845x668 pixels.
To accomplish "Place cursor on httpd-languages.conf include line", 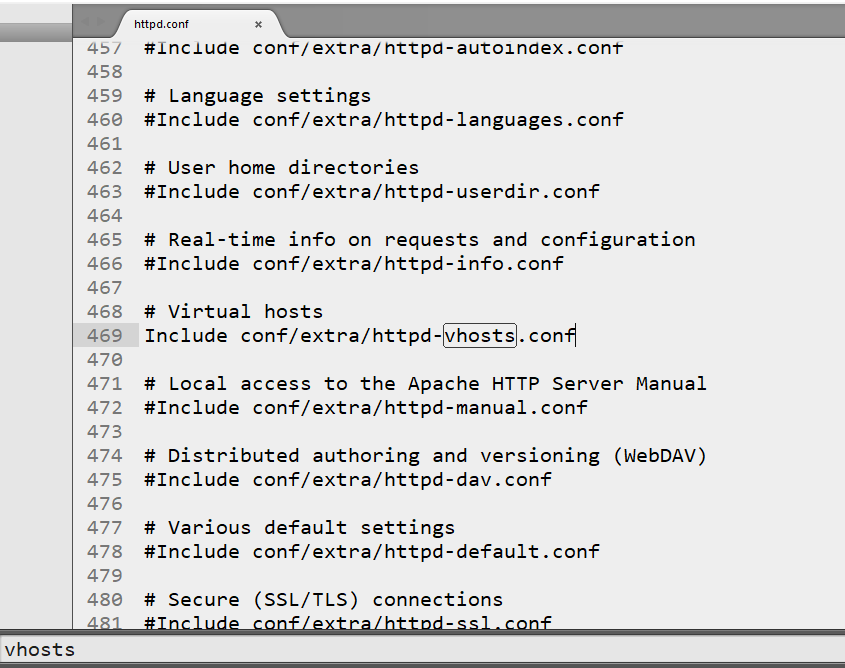I will (384, 120).
